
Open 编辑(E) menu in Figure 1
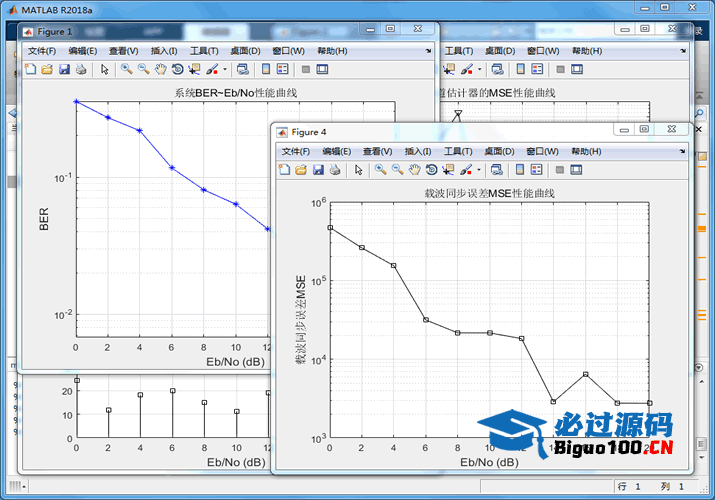pos(83,51)
